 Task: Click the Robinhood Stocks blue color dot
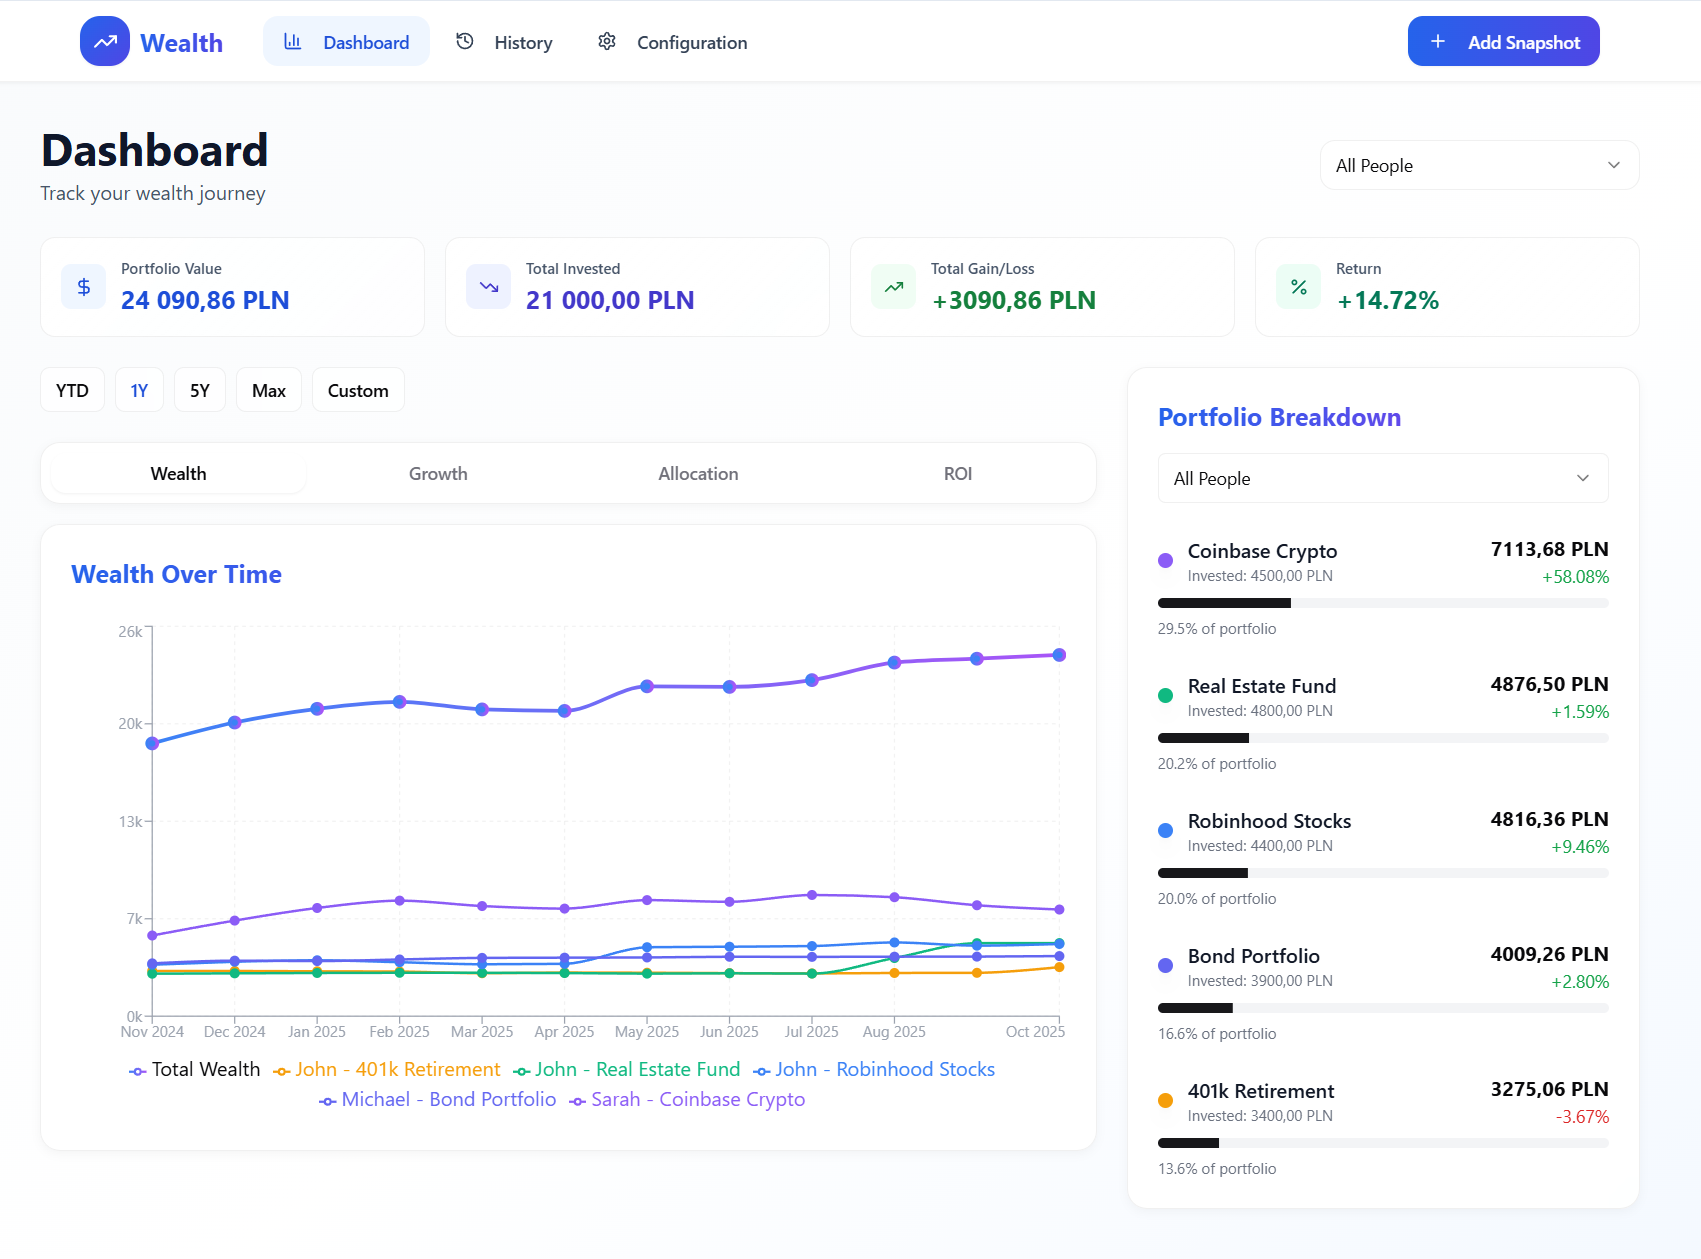click(x=1165, y=830)
